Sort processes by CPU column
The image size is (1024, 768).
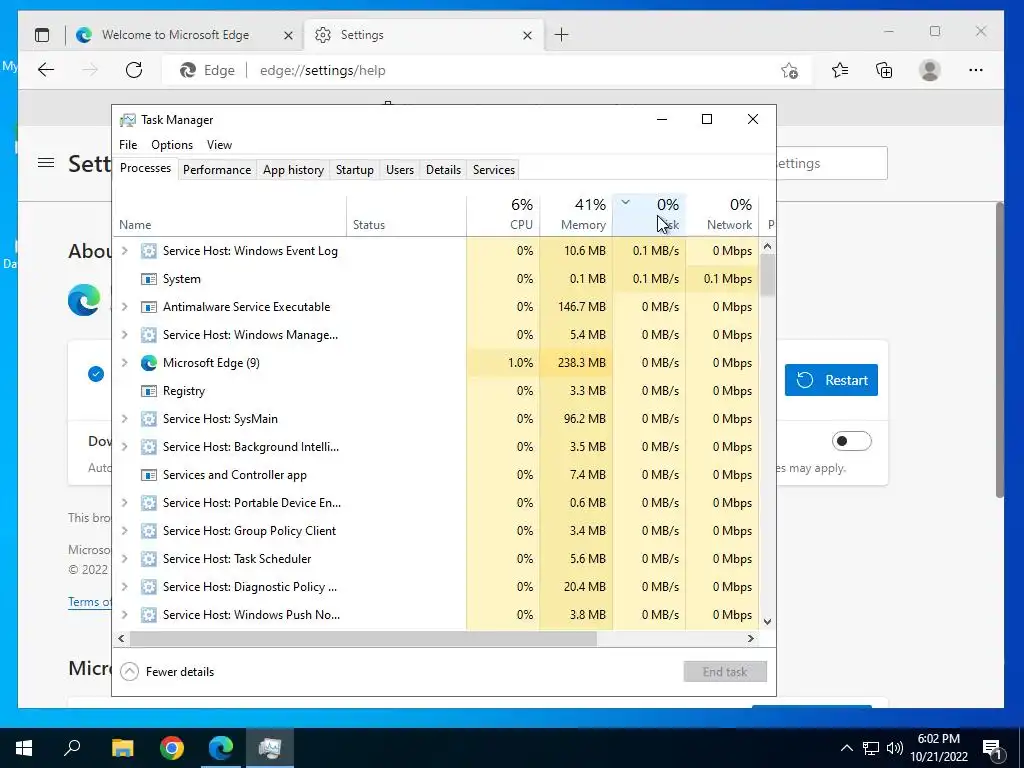pos(504,215)
